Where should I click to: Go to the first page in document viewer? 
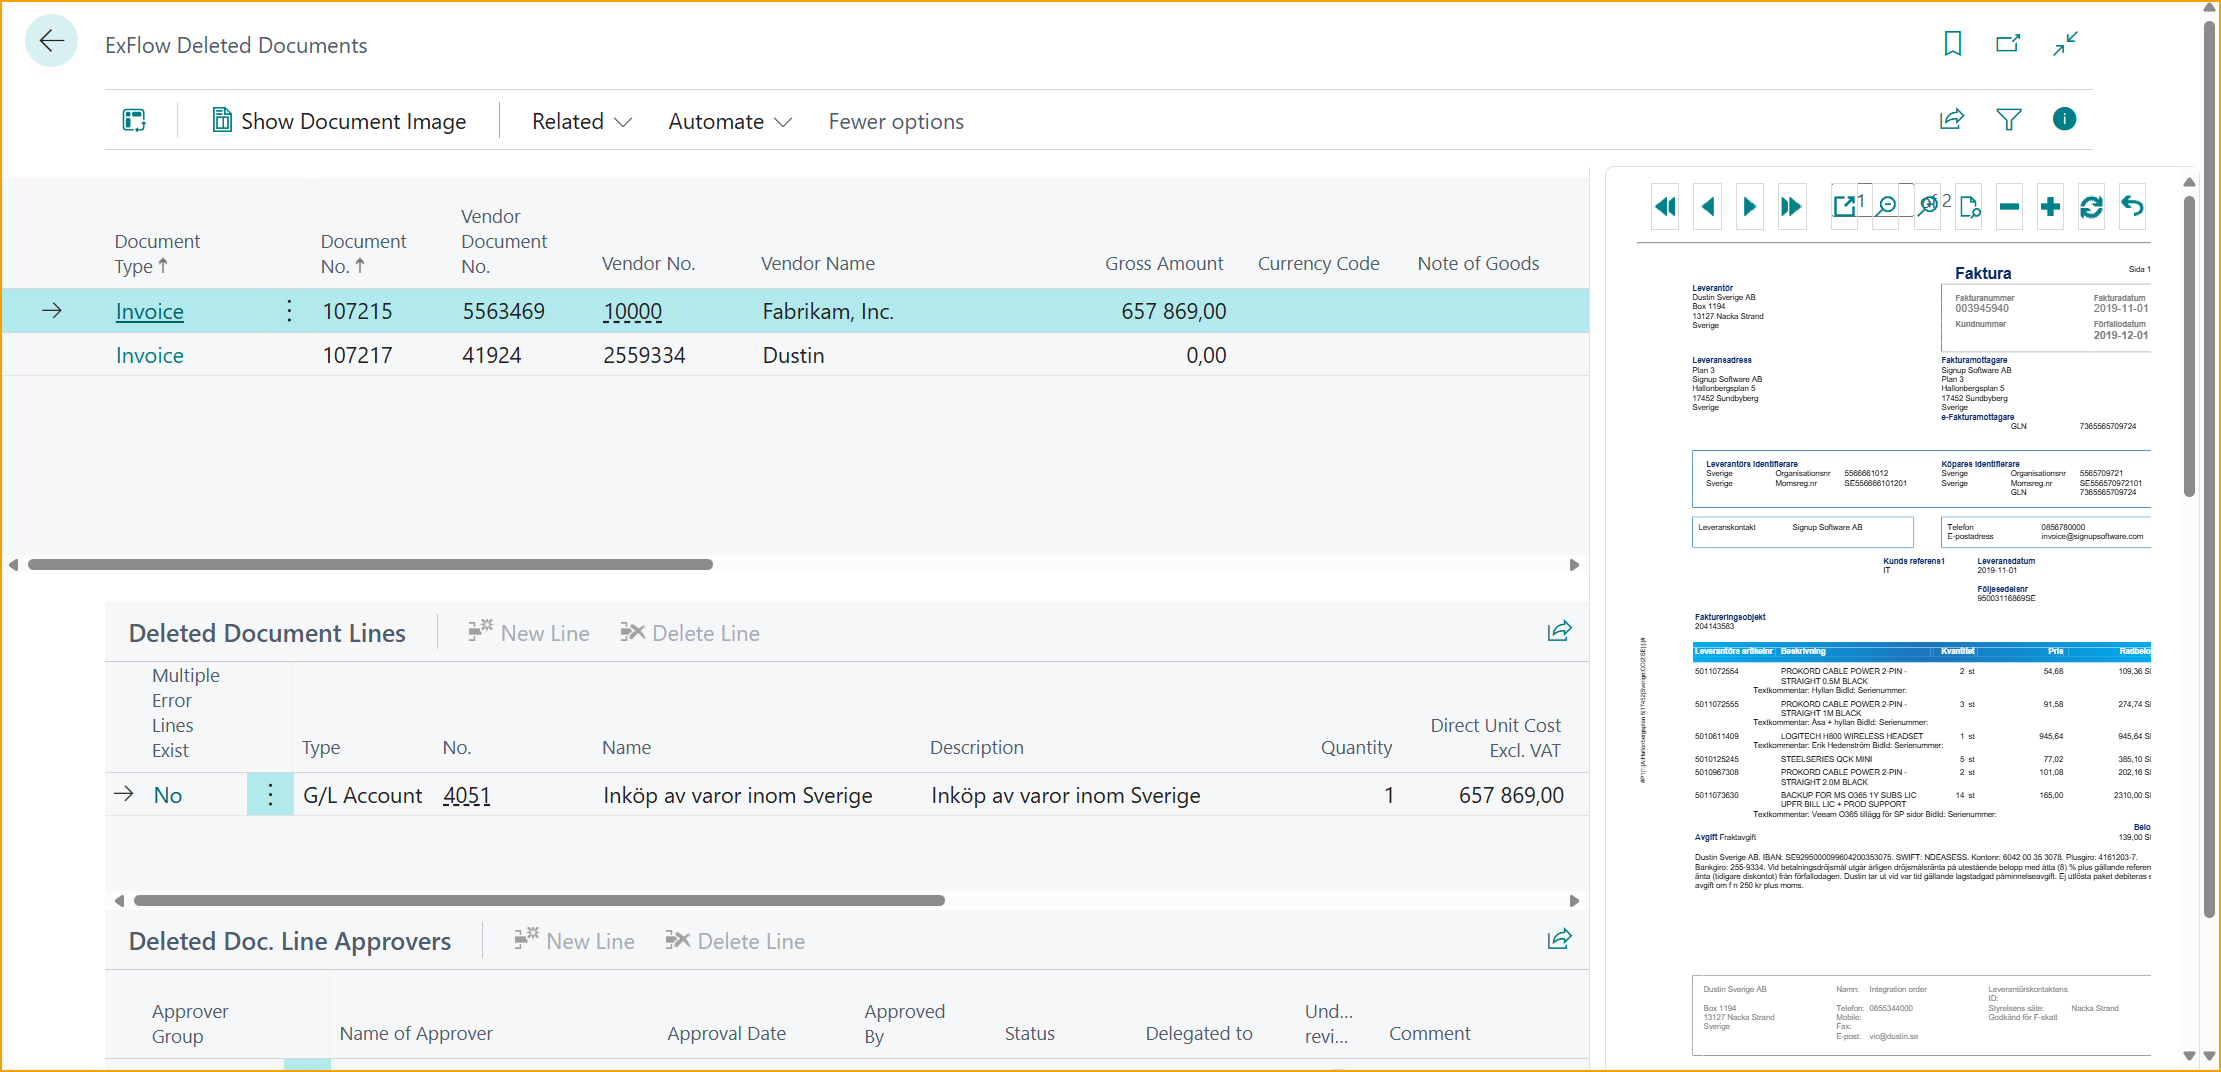1665,207
